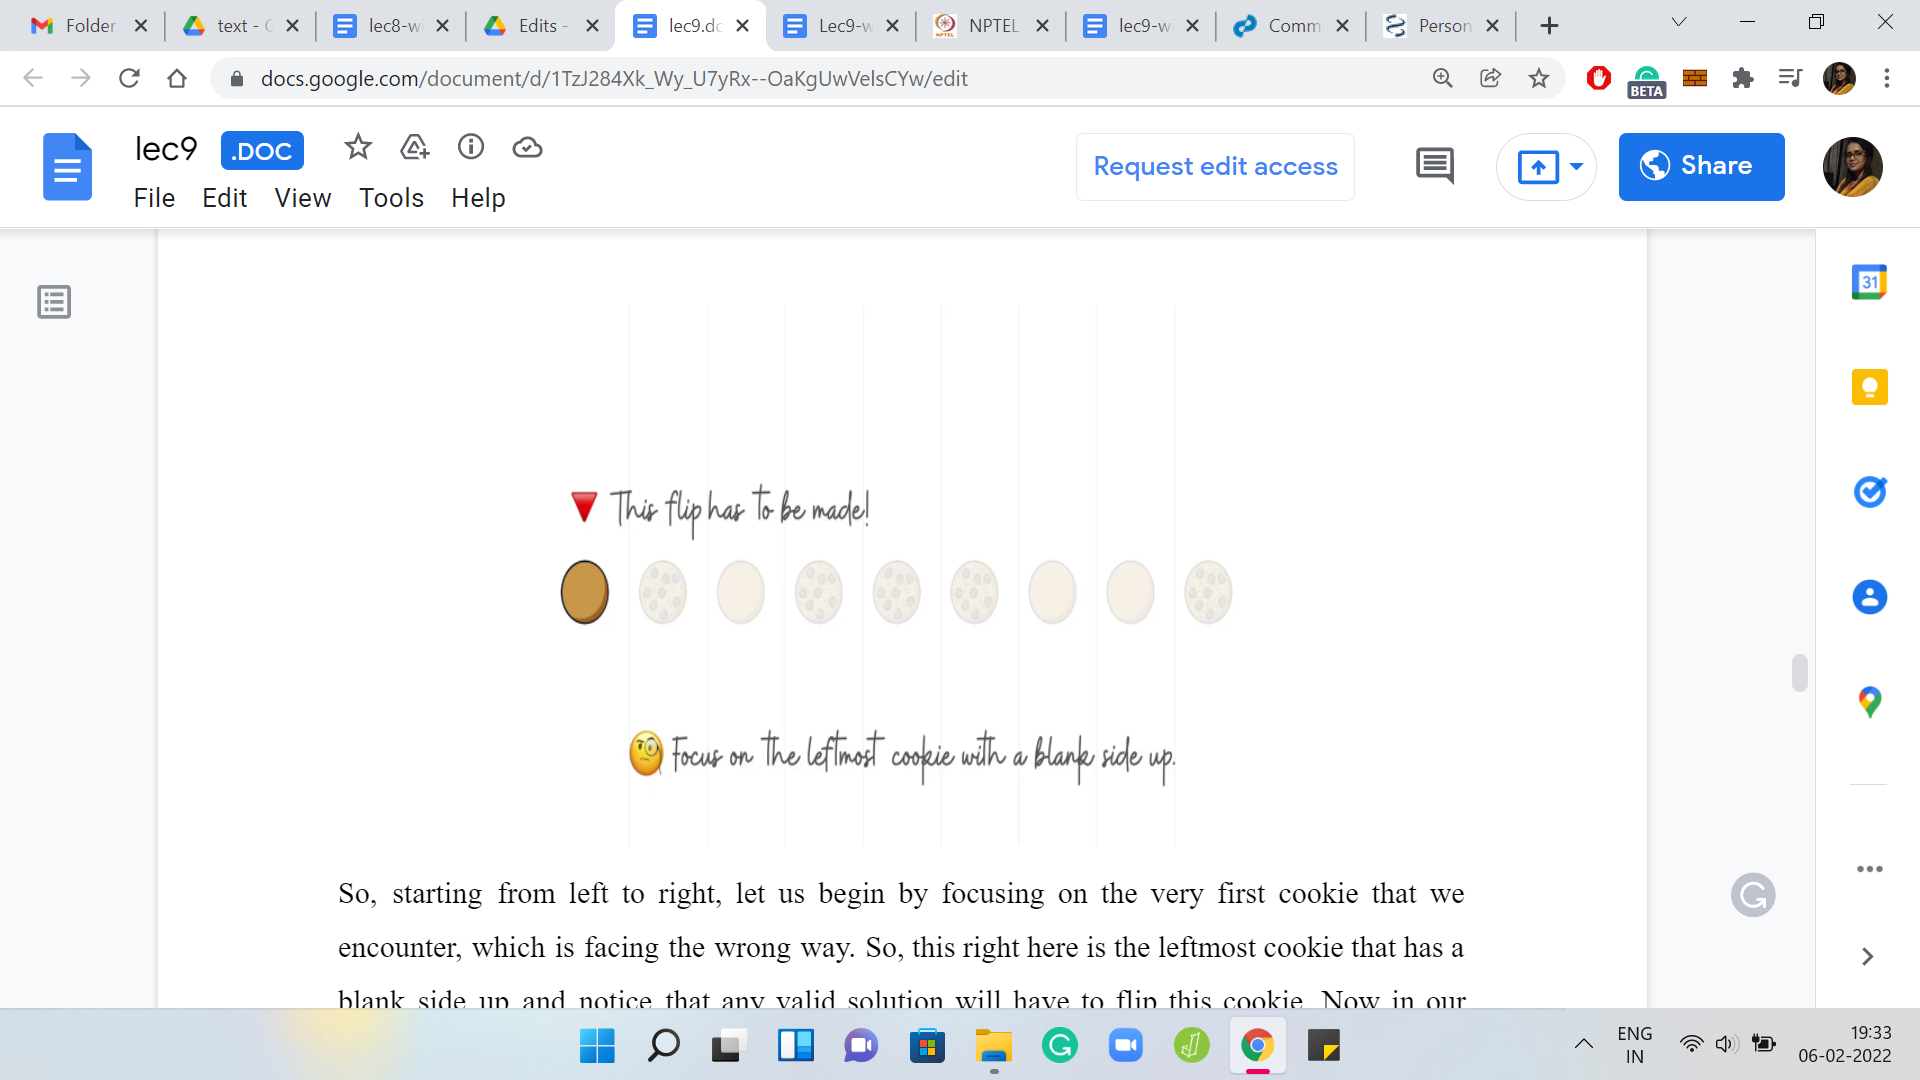Open the comment history icon
This screenshot has width=1920, height=1080.
(1435, 166)
